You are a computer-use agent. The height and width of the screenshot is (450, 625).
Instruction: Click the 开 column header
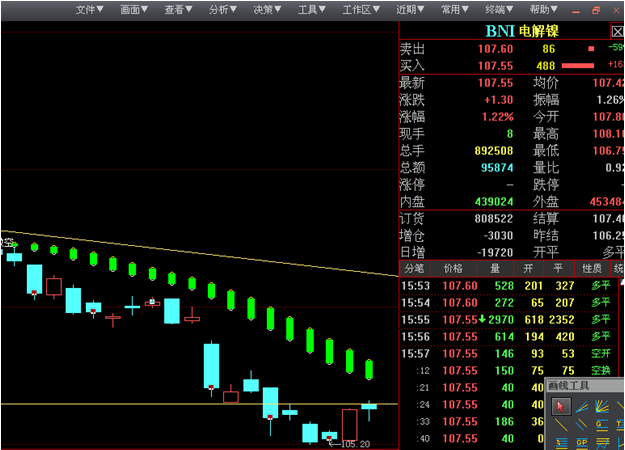coord(528,269)
